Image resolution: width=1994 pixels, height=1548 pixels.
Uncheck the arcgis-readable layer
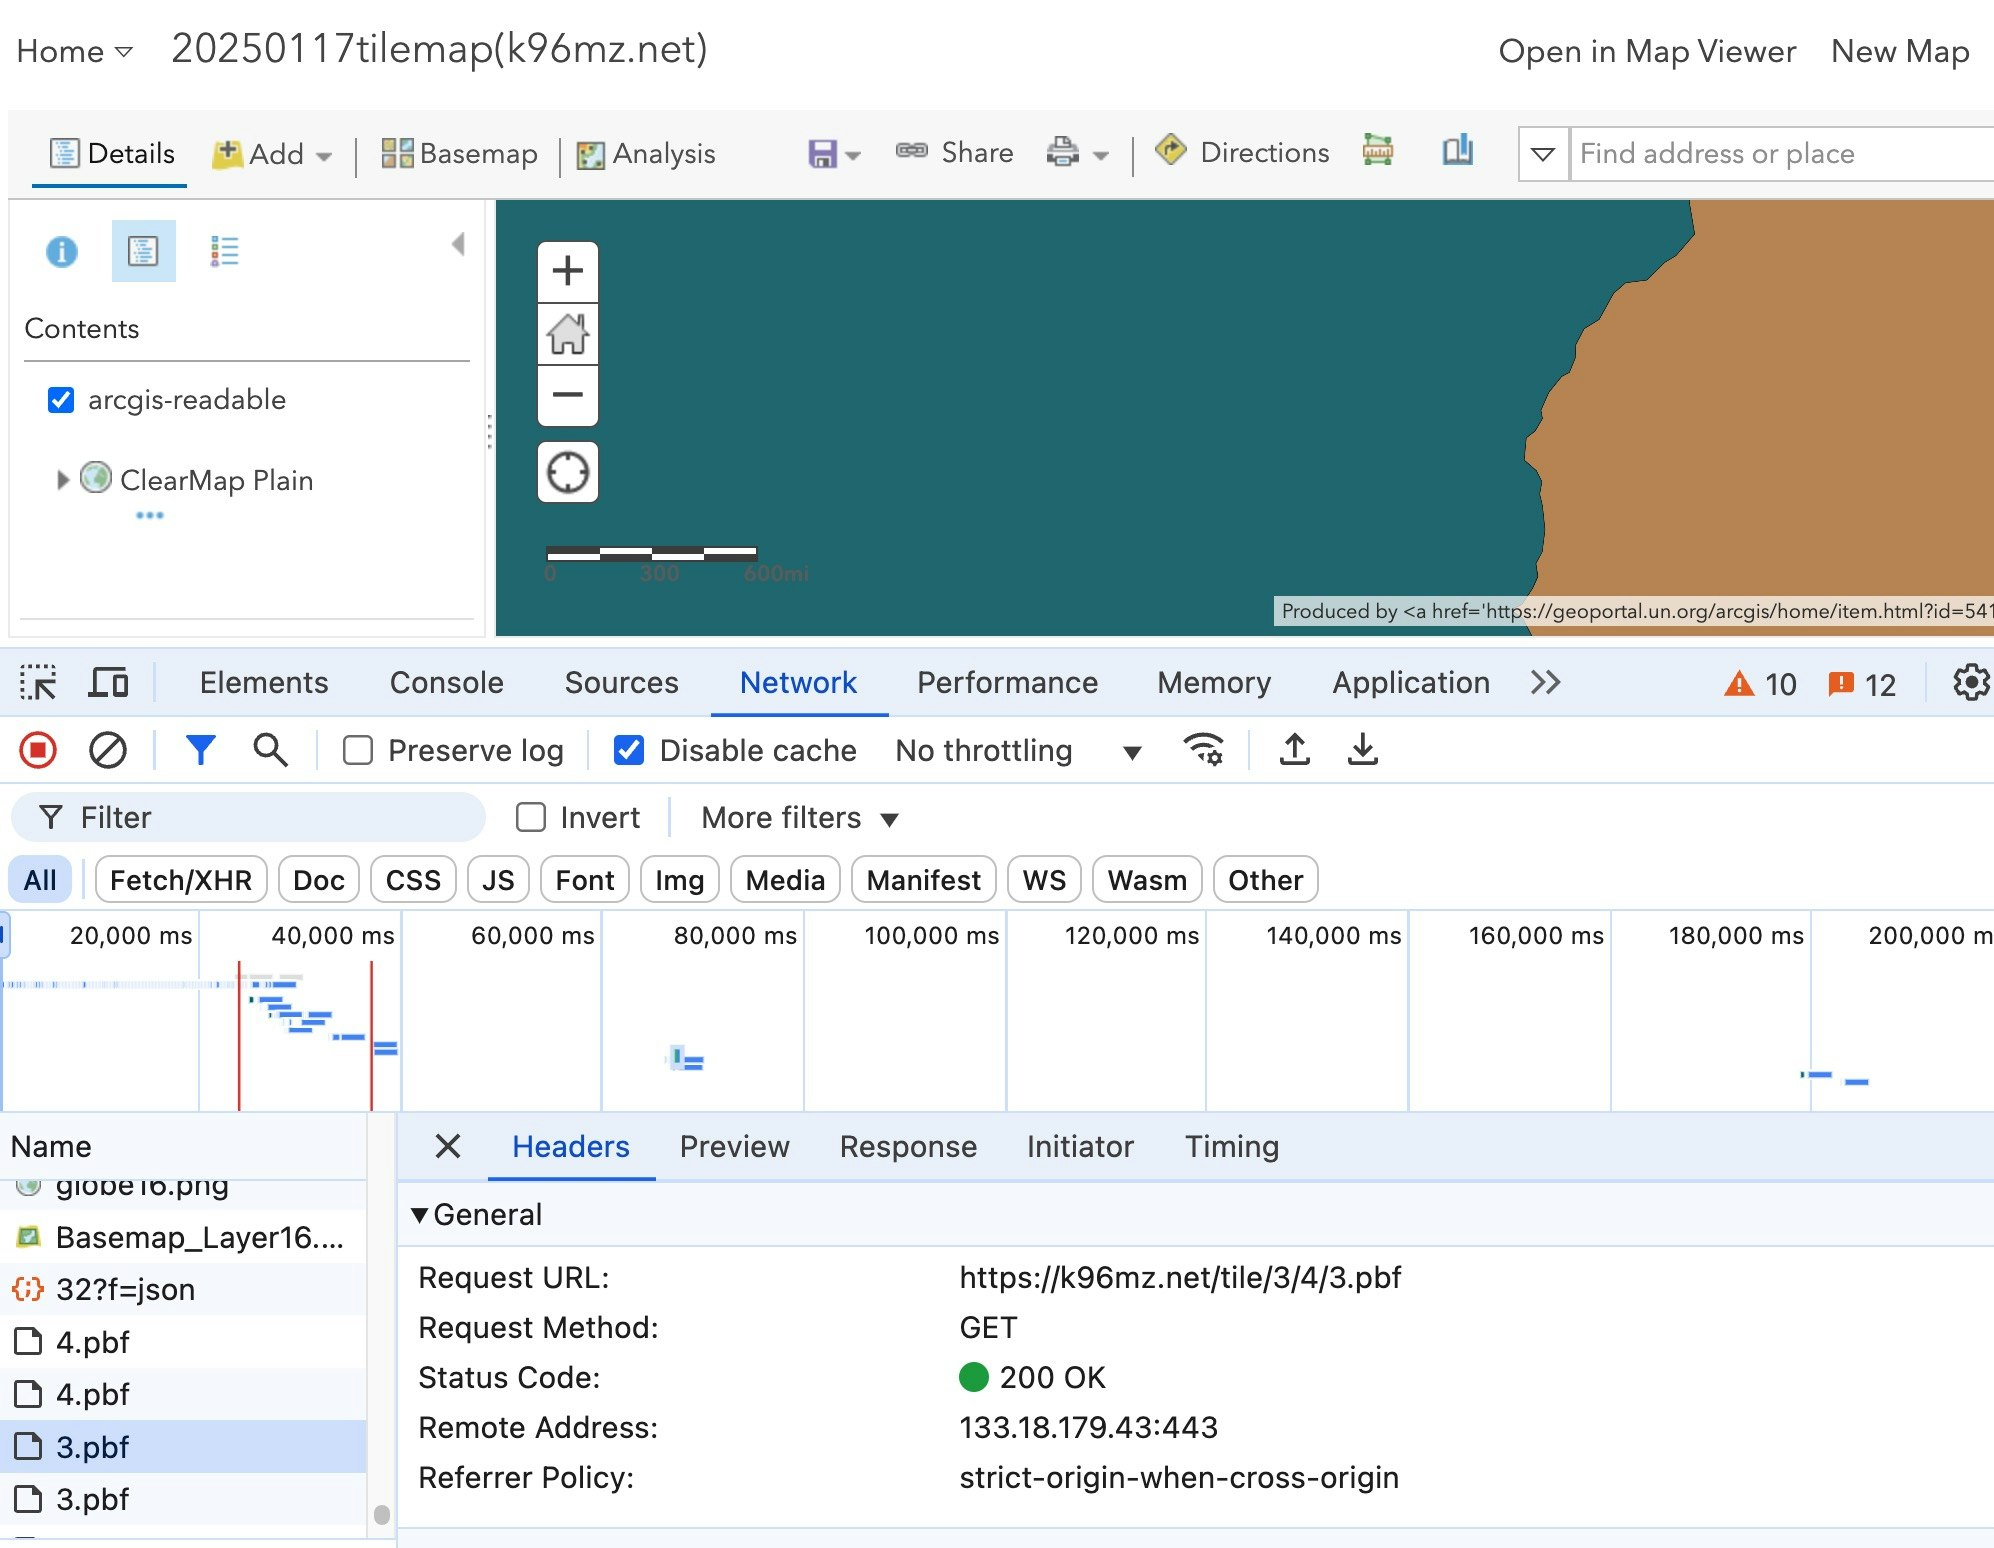[61, 400]
